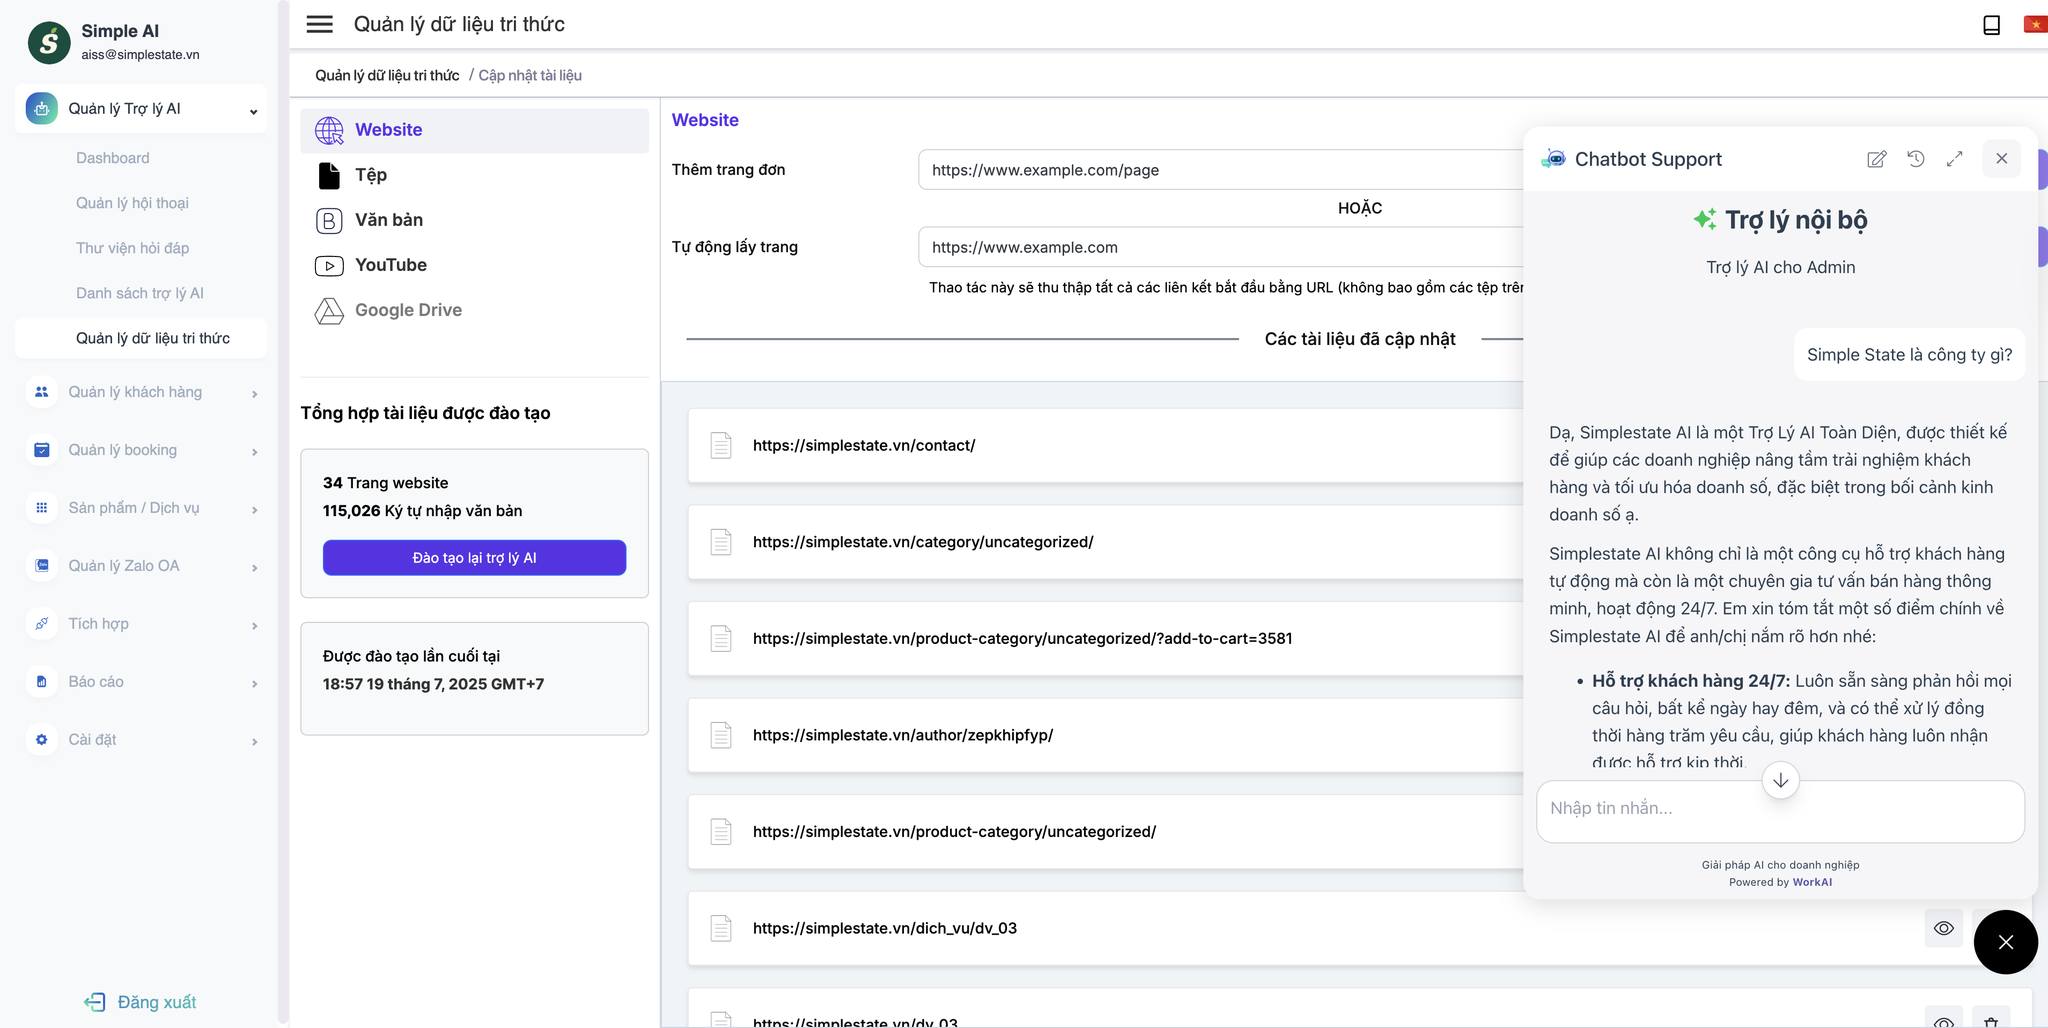Open the WorkAI powered-by link

(1812, 882)
